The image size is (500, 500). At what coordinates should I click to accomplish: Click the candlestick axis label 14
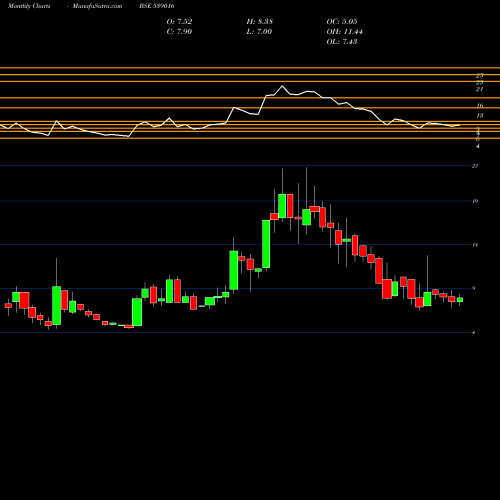(475, 245)
